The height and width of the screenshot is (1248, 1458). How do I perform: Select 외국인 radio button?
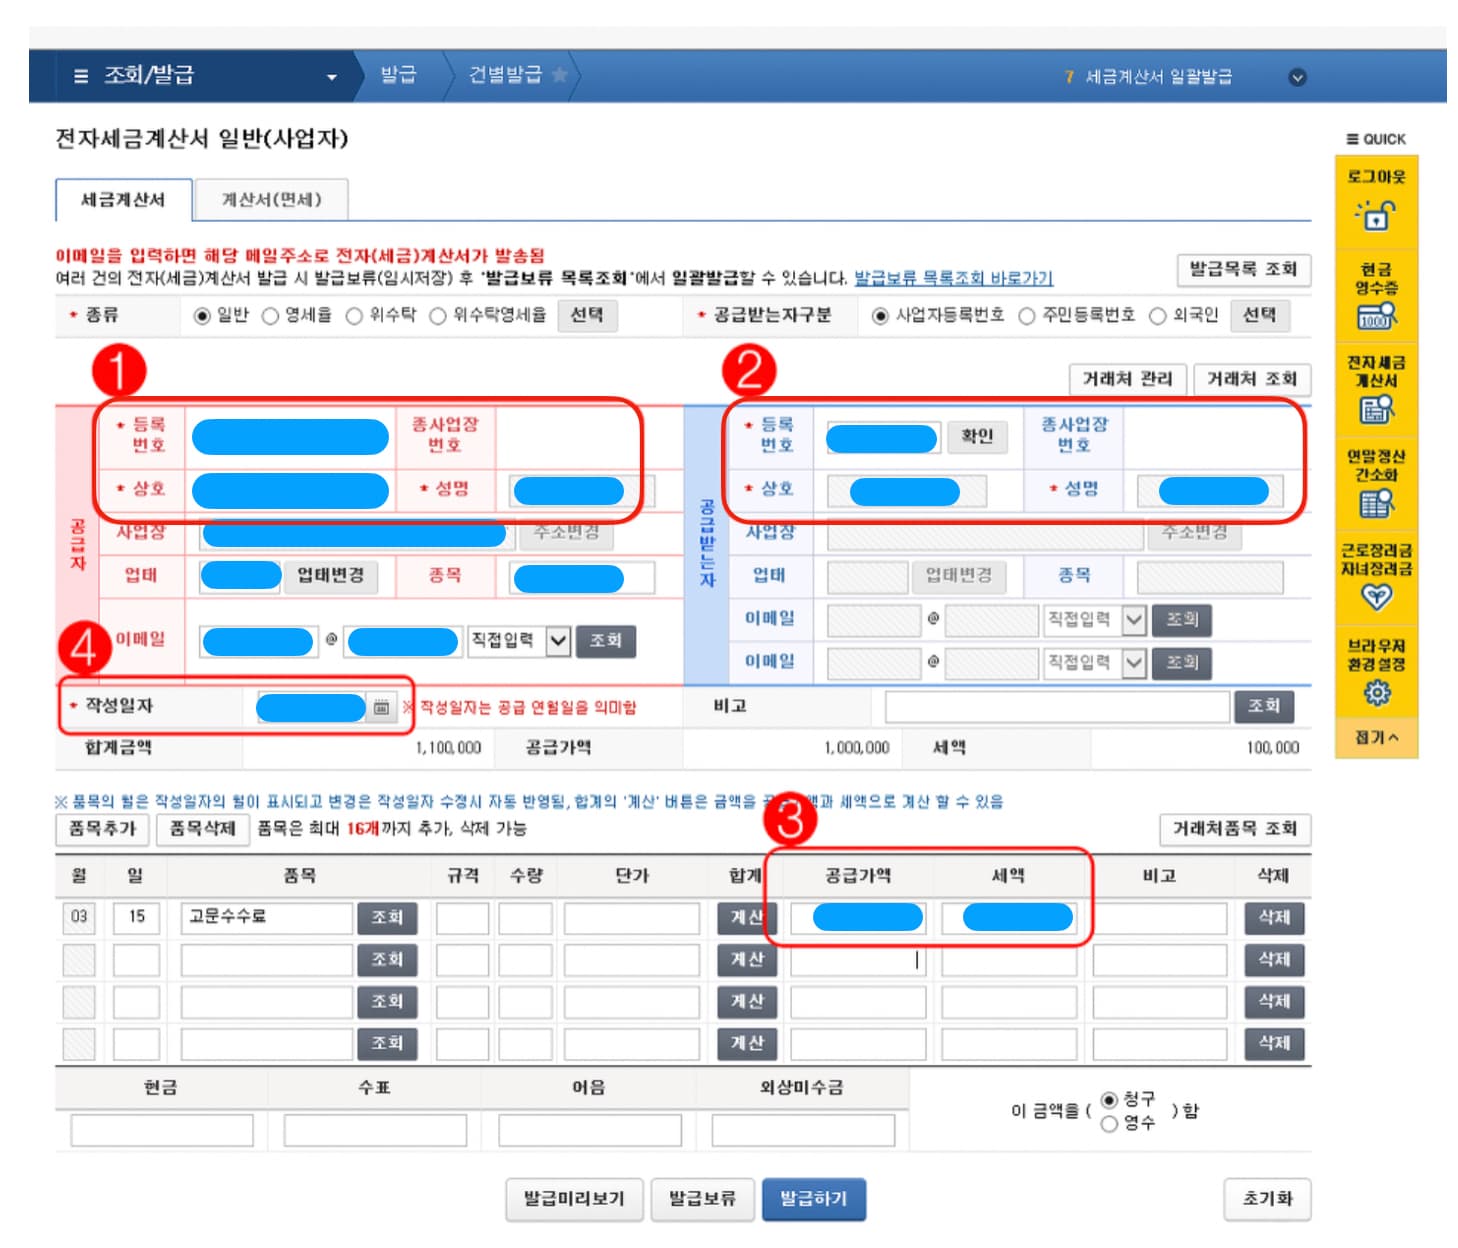point(1158,316)
